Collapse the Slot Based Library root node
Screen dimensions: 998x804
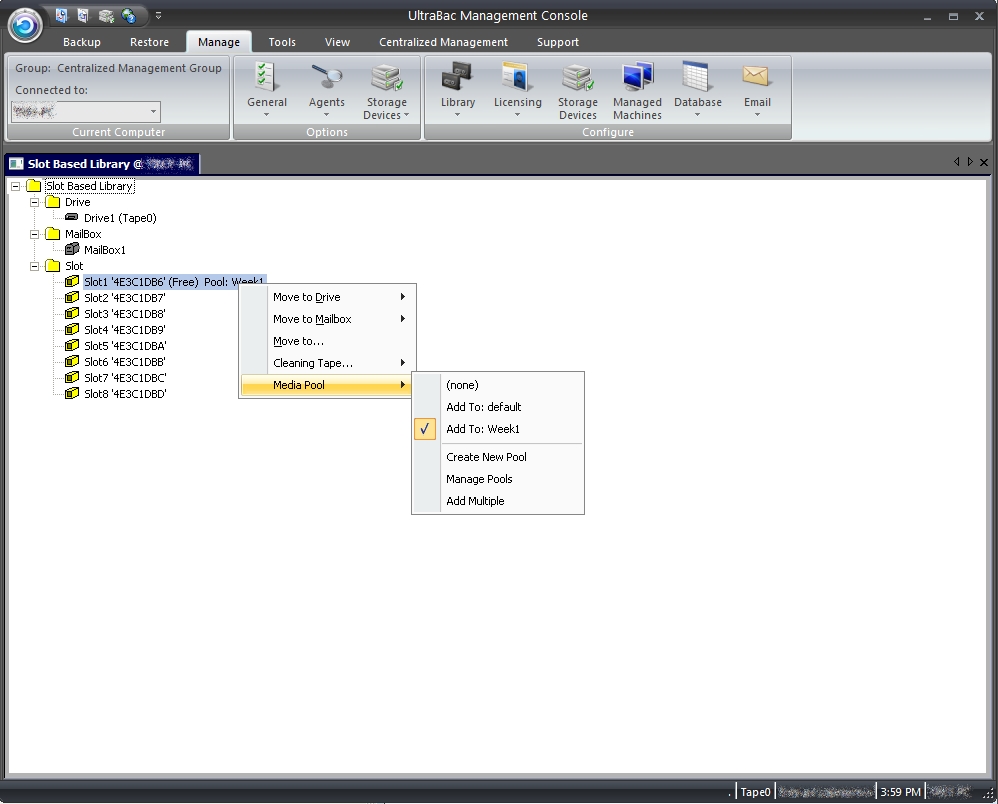[x=15, y=187]
